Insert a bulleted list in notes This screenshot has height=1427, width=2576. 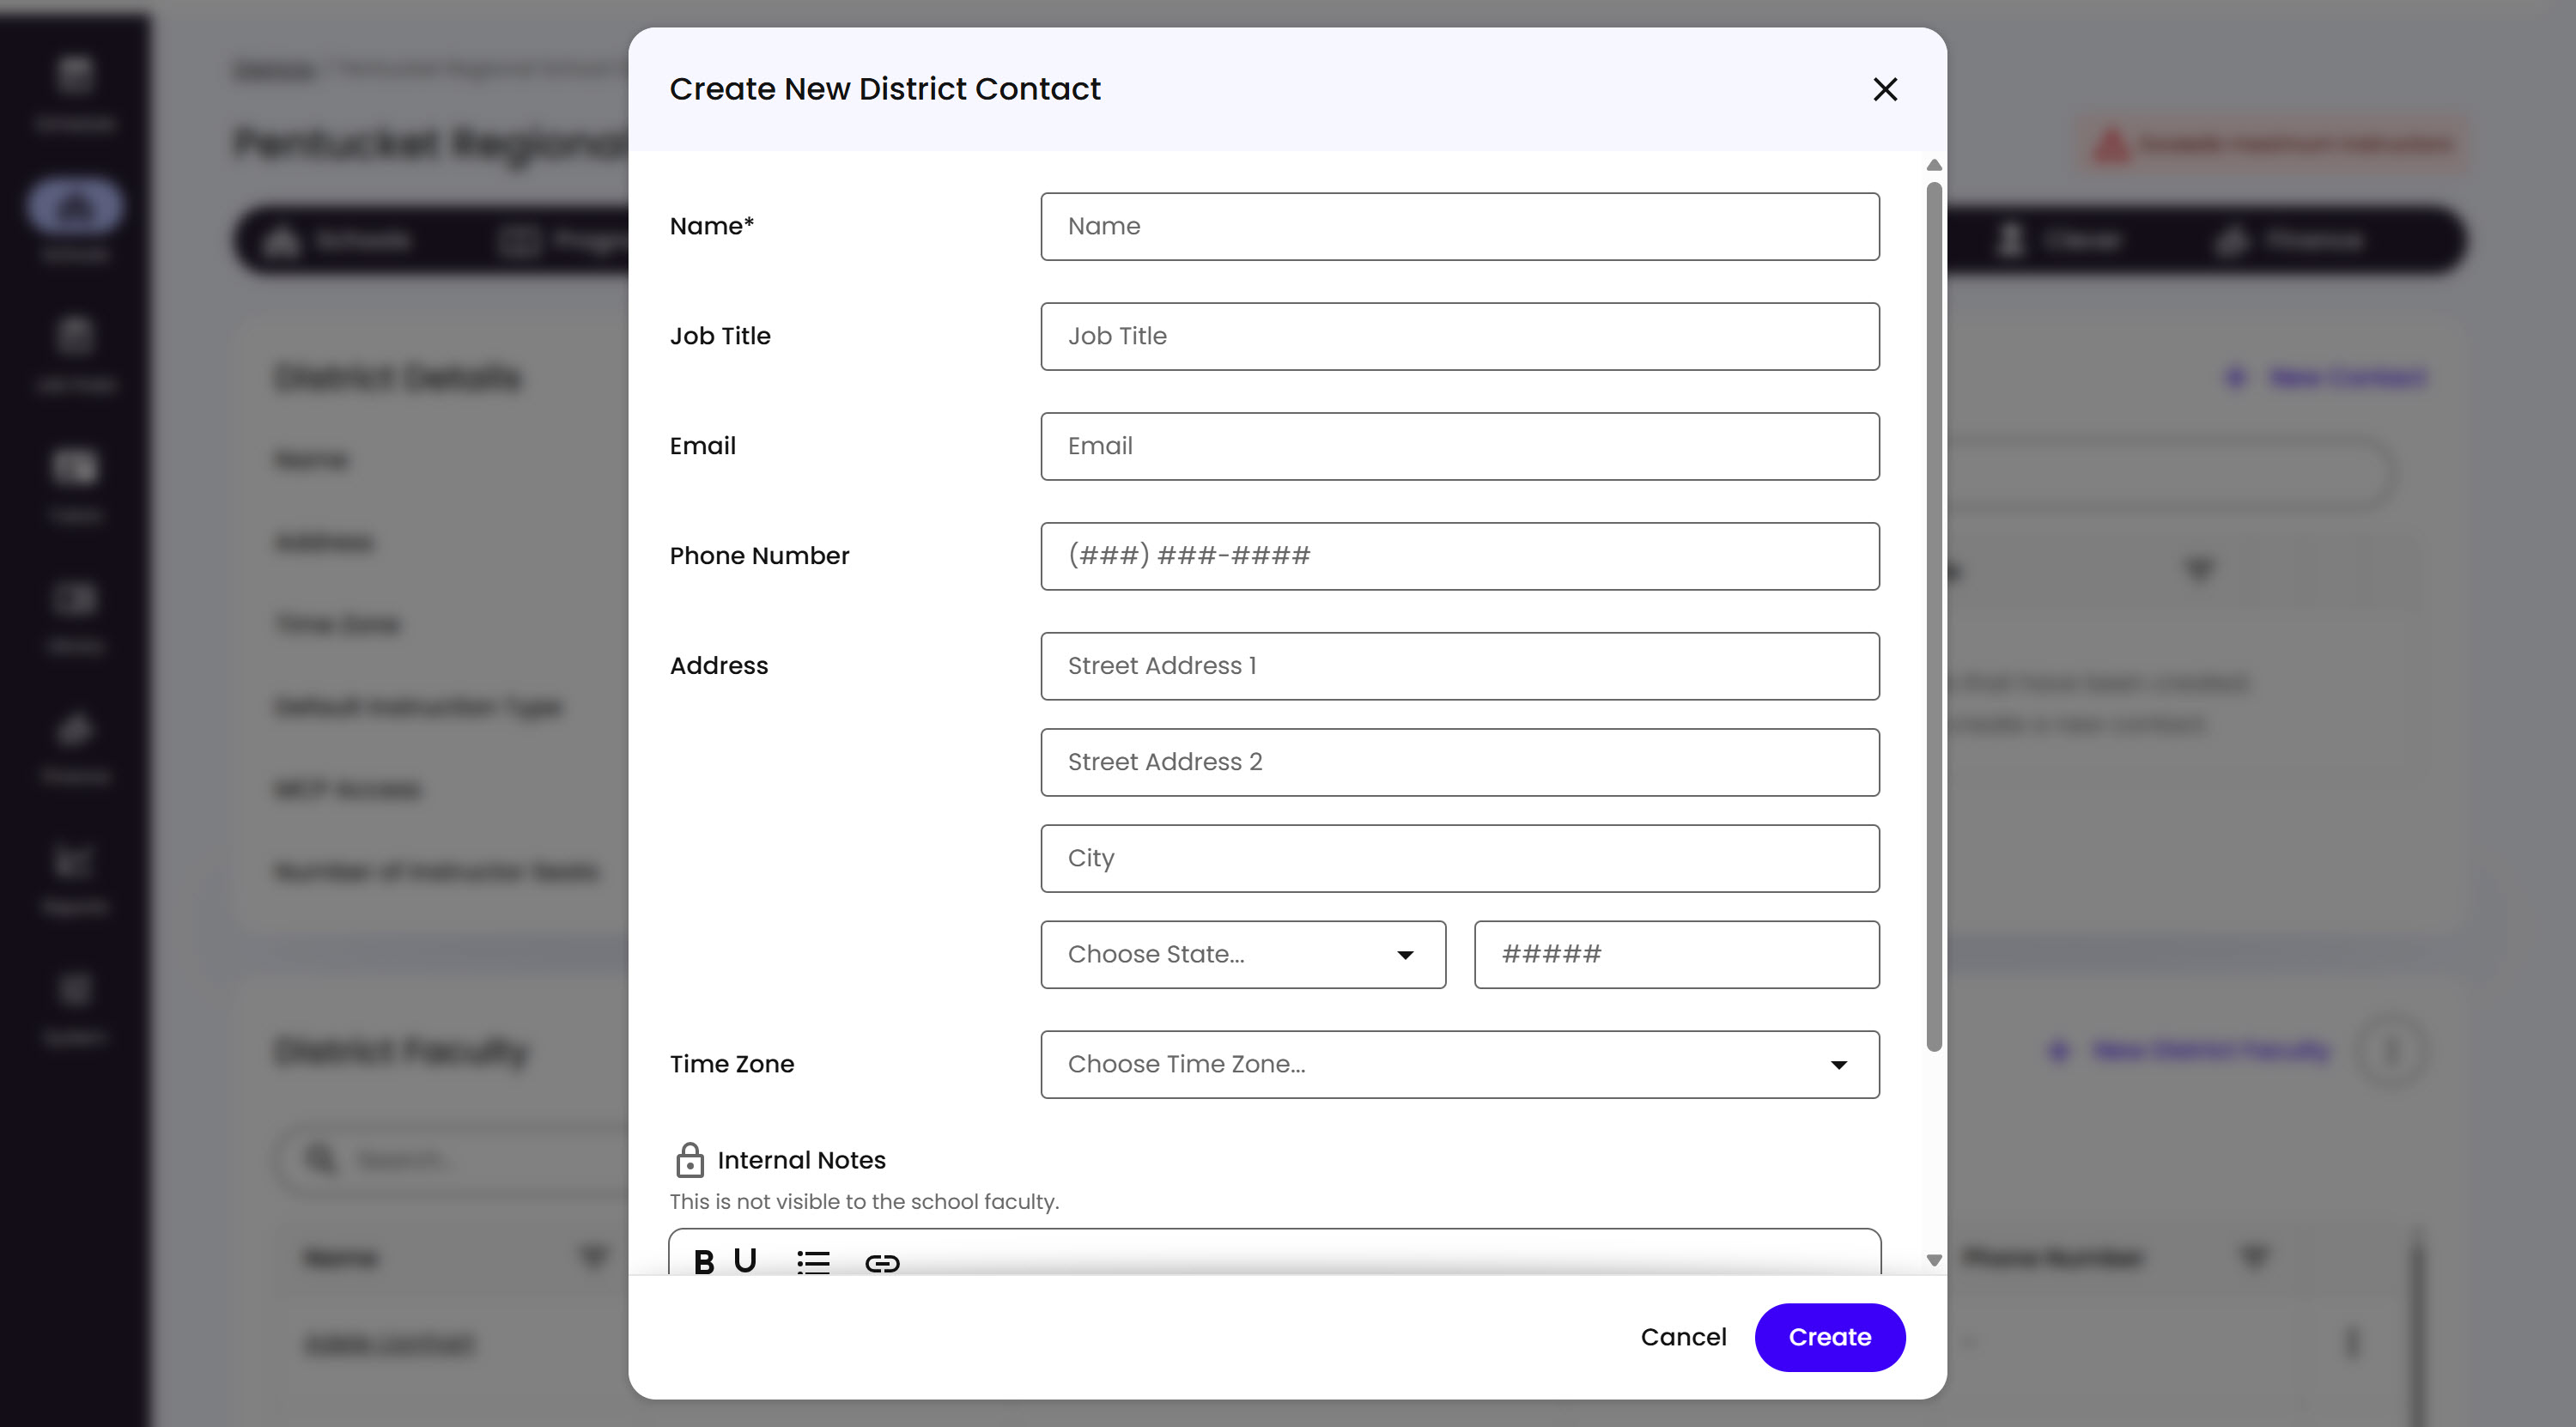point(813,1263)
